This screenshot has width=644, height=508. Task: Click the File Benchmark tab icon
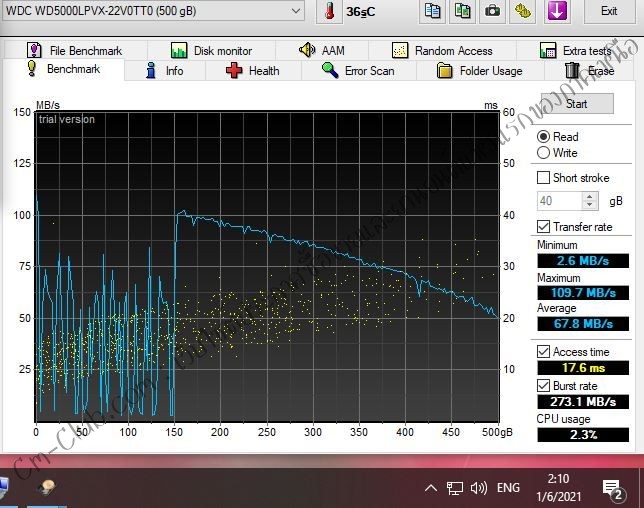pos(34,51)
